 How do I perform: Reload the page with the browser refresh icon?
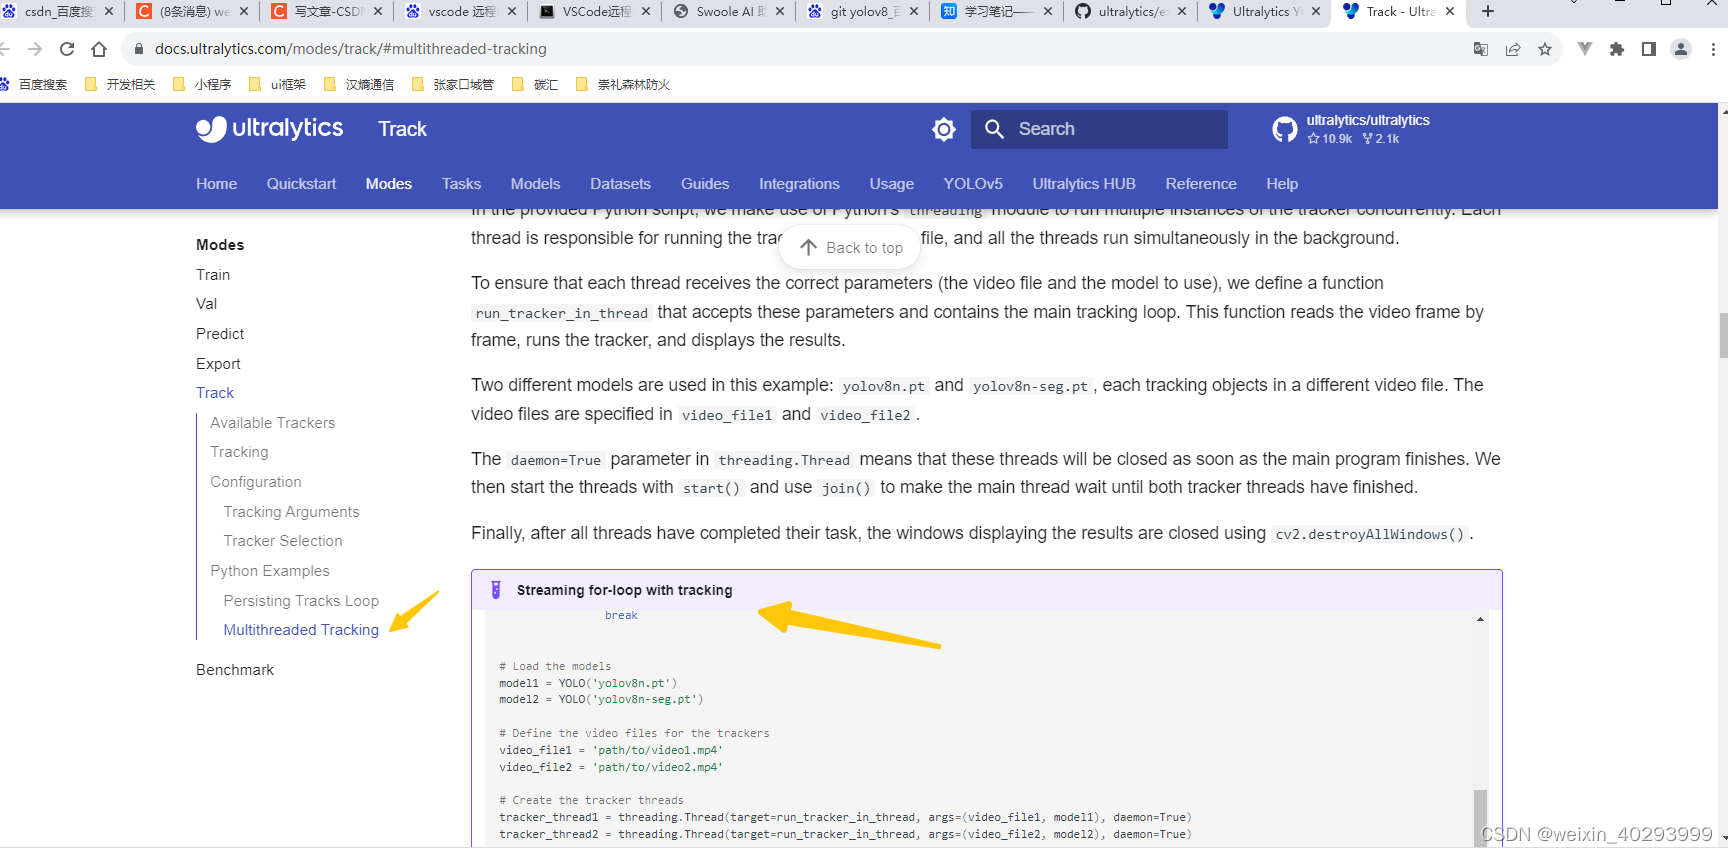coord(67,49)
